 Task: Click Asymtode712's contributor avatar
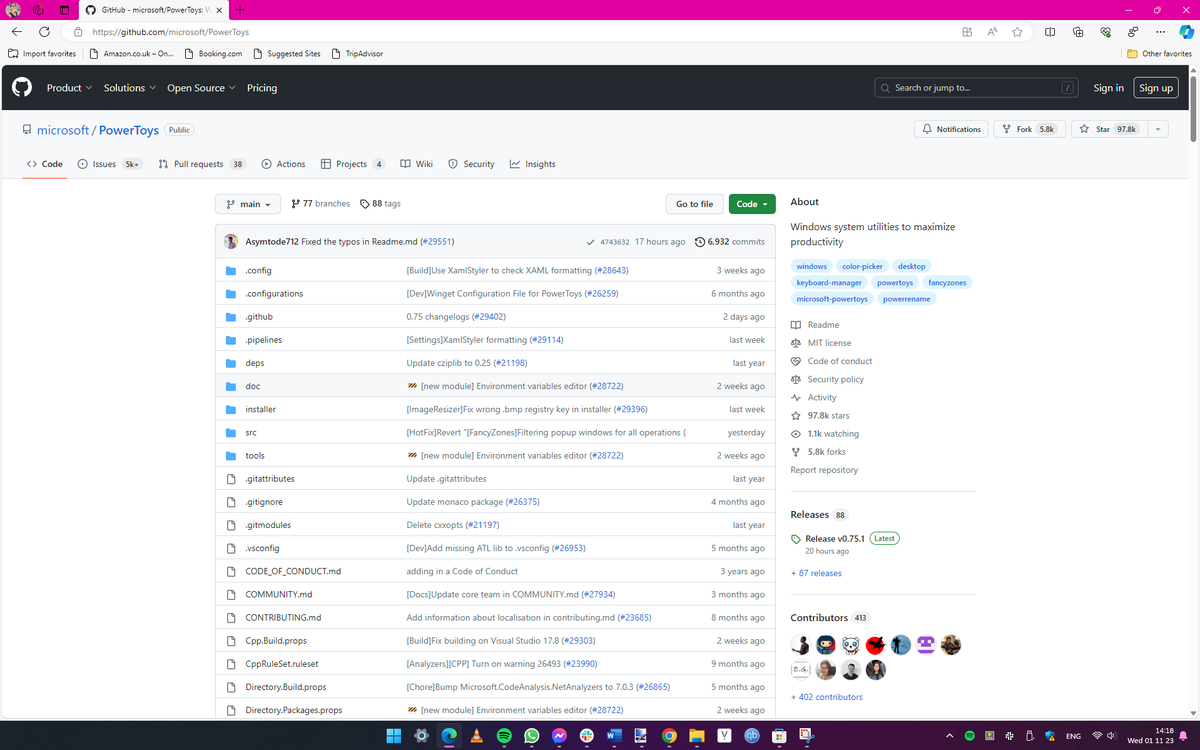click(x=230, y=241)
